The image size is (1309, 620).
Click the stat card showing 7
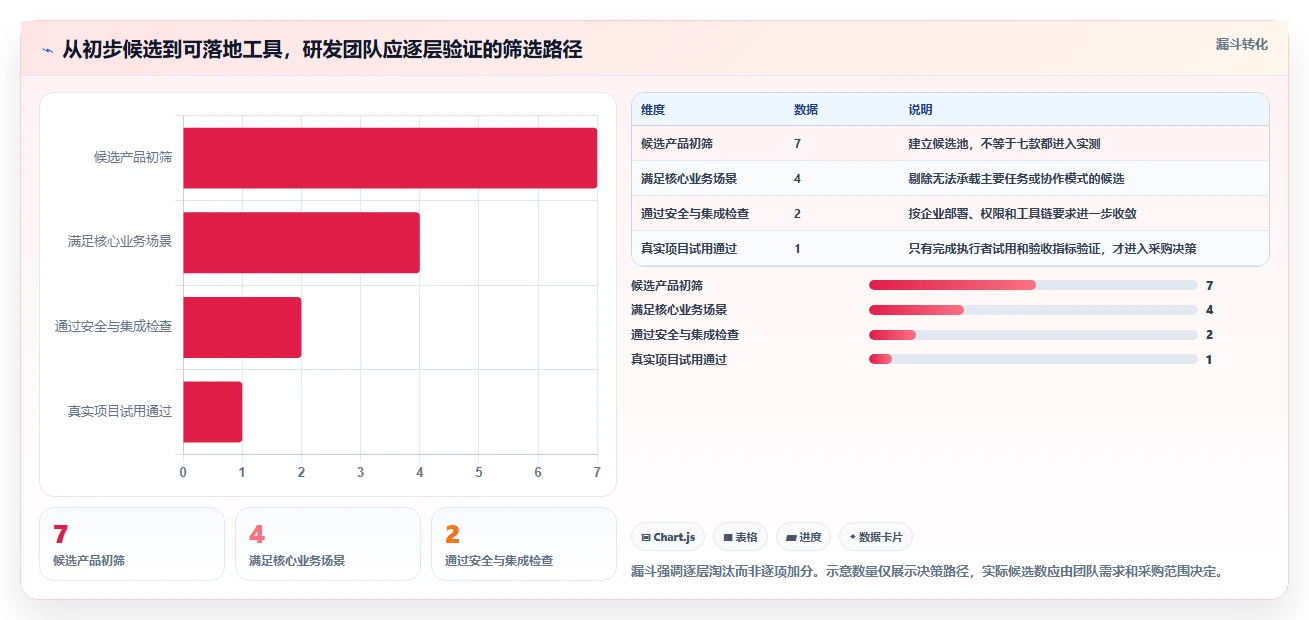click(x=132, y=544)
